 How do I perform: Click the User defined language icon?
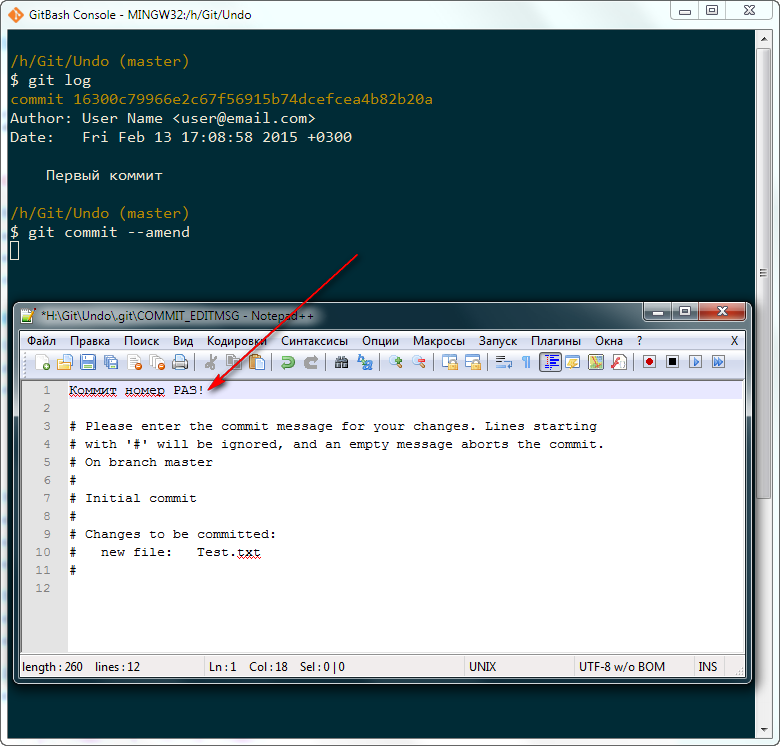(x=573, y=362)
